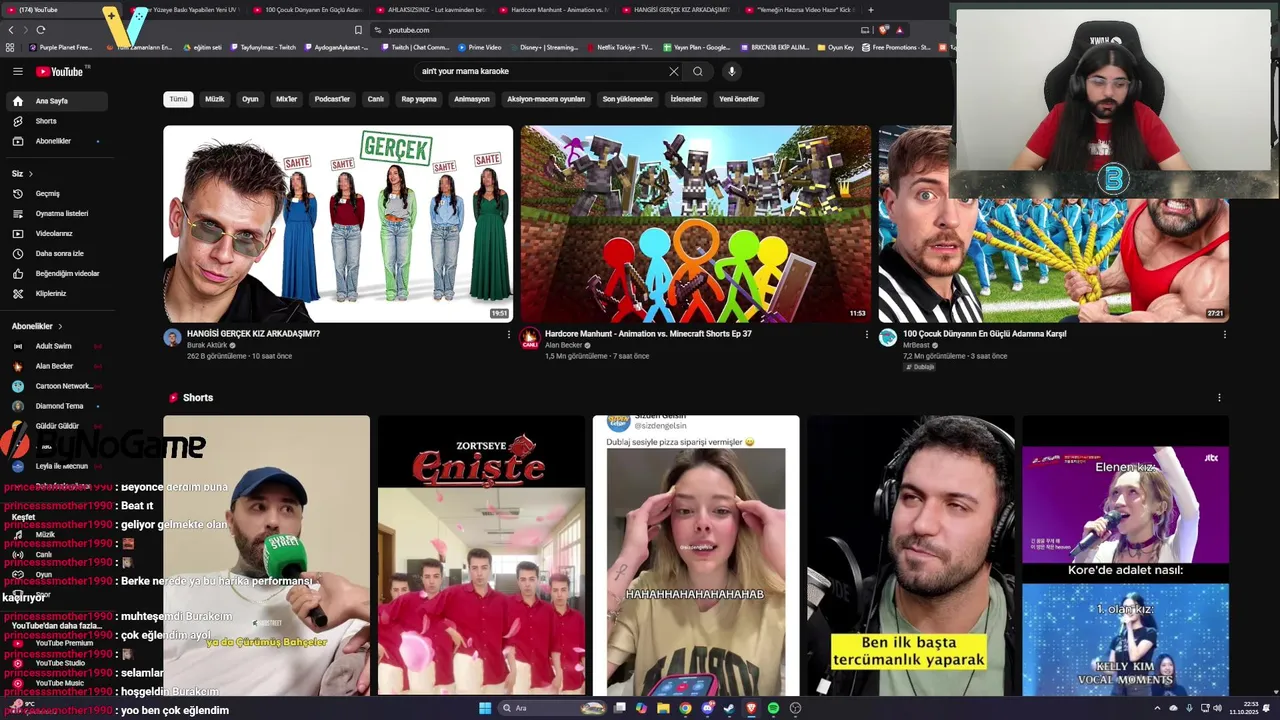This screenshot has width=1280, height=720.
Task: Open Beğendiğim videolar list
Action: click(56, 273)
